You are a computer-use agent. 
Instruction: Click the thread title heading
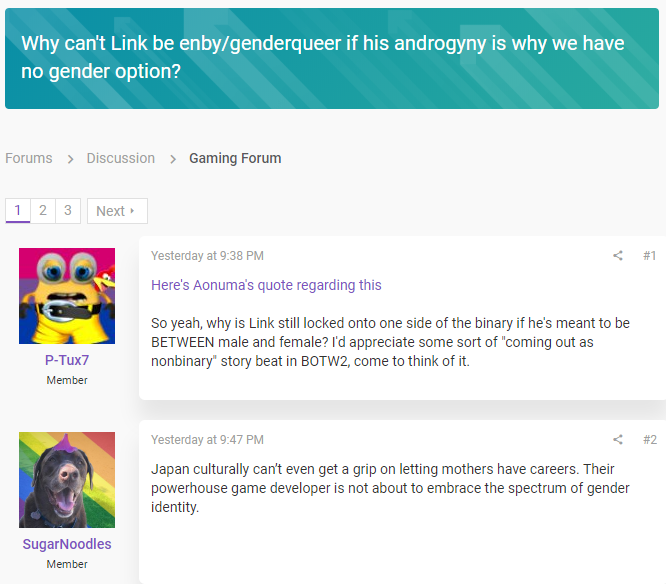pyautogui.click(x=323, y=57)
